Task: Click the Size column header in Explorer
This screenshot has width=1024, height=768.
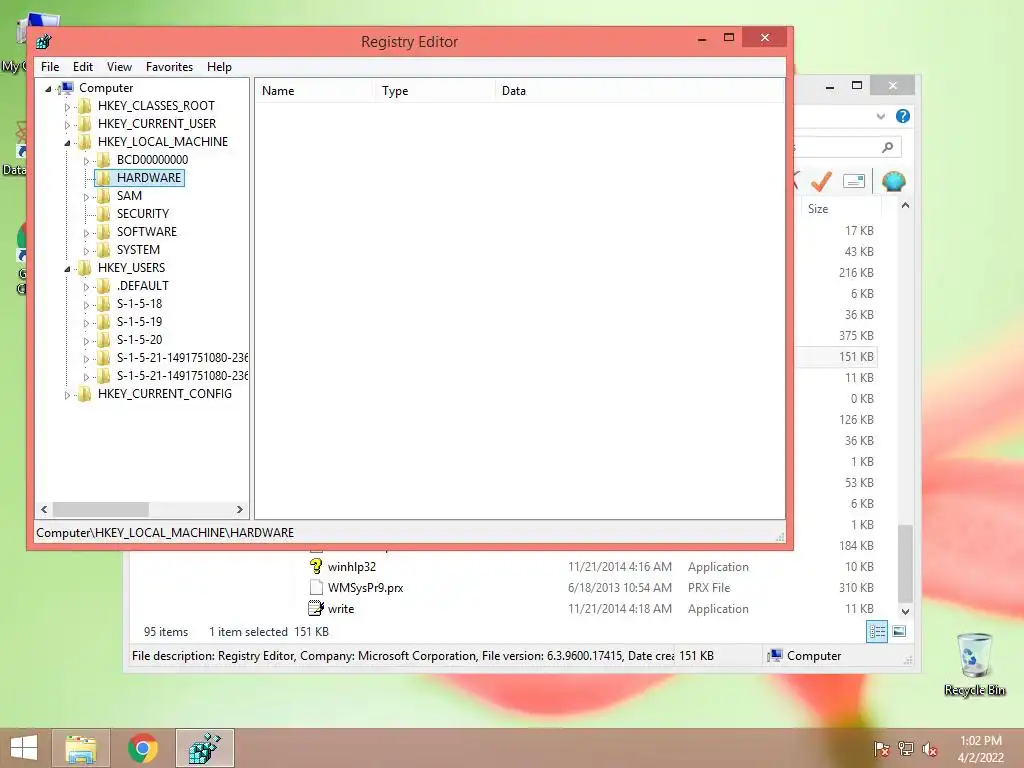Action: [x=841, y=209]
